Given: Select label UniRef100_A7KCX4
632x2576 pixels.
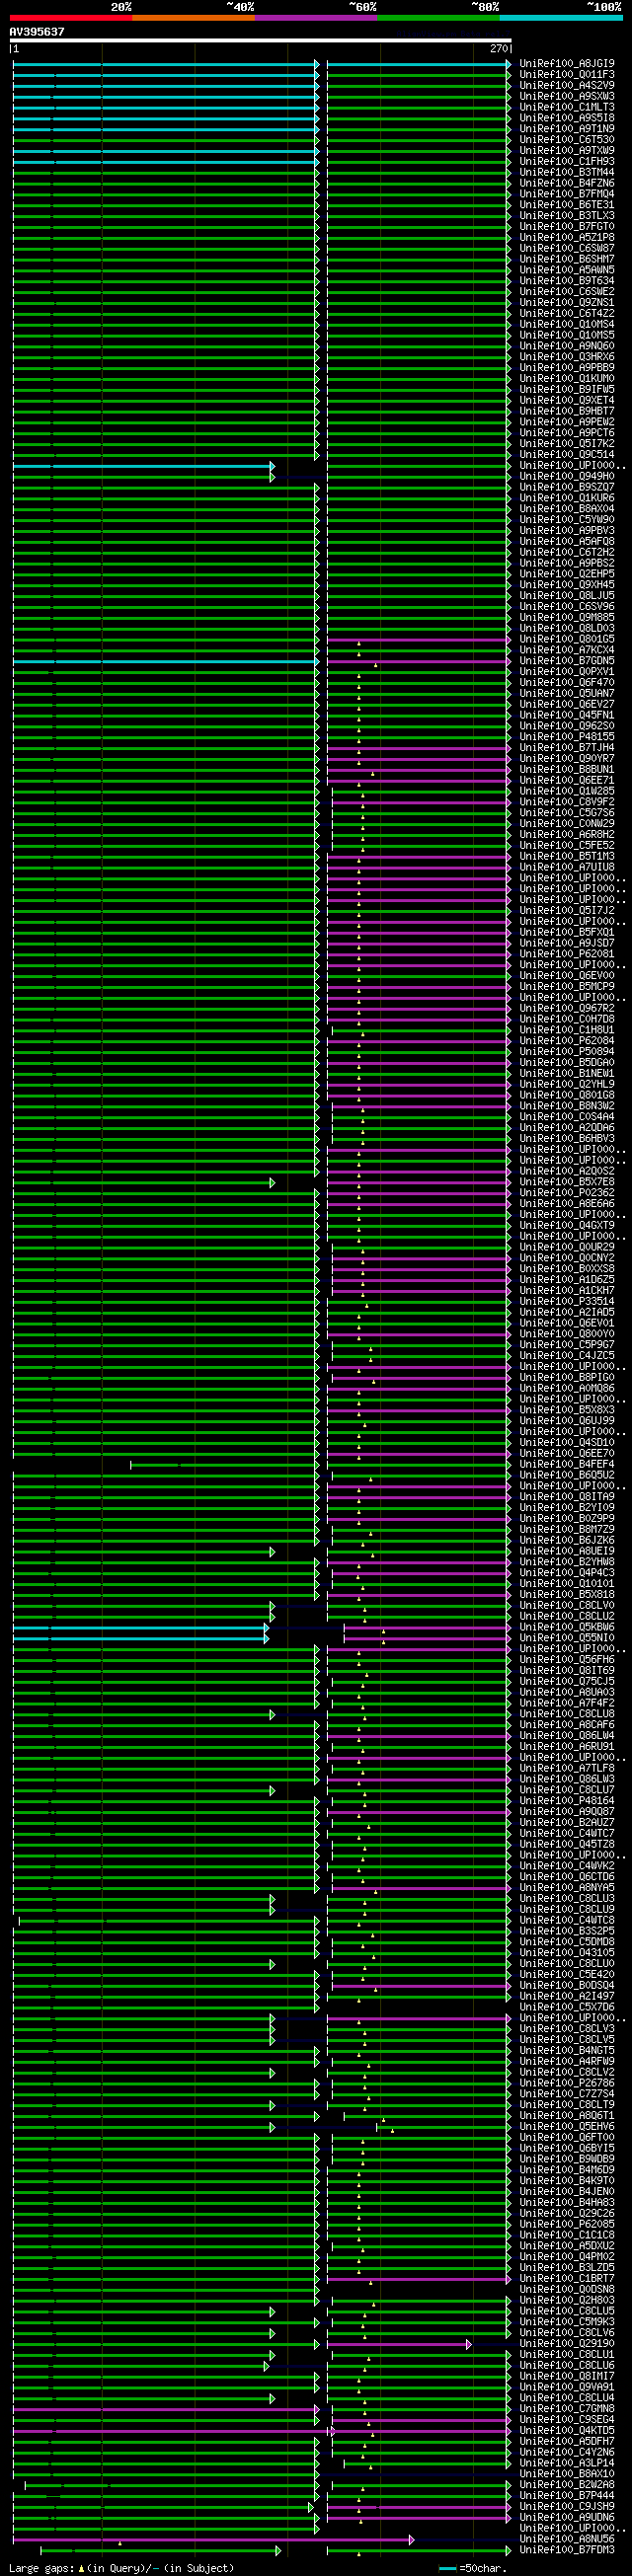Looking at the screenshot, I should coord(567,650).
